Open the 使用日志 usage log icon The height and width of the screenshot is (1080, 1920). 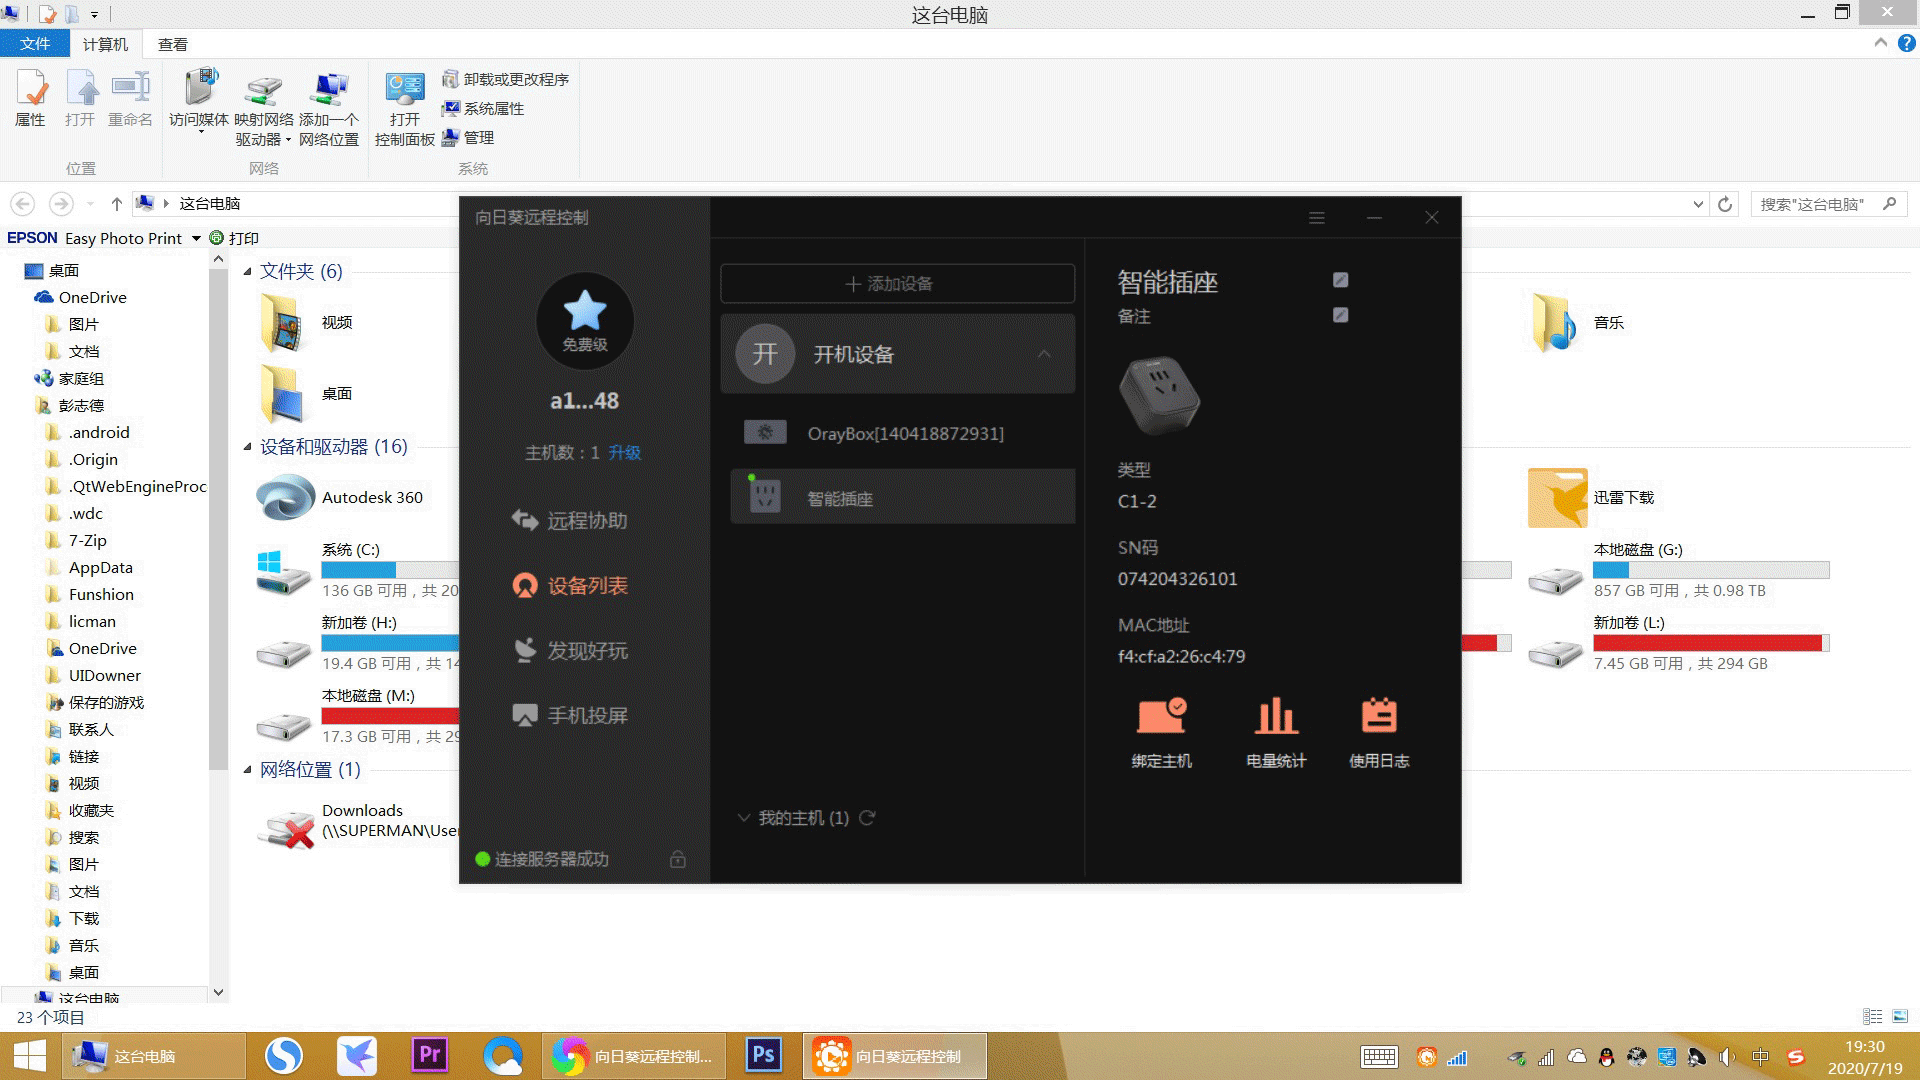[x=1379, y=716]
